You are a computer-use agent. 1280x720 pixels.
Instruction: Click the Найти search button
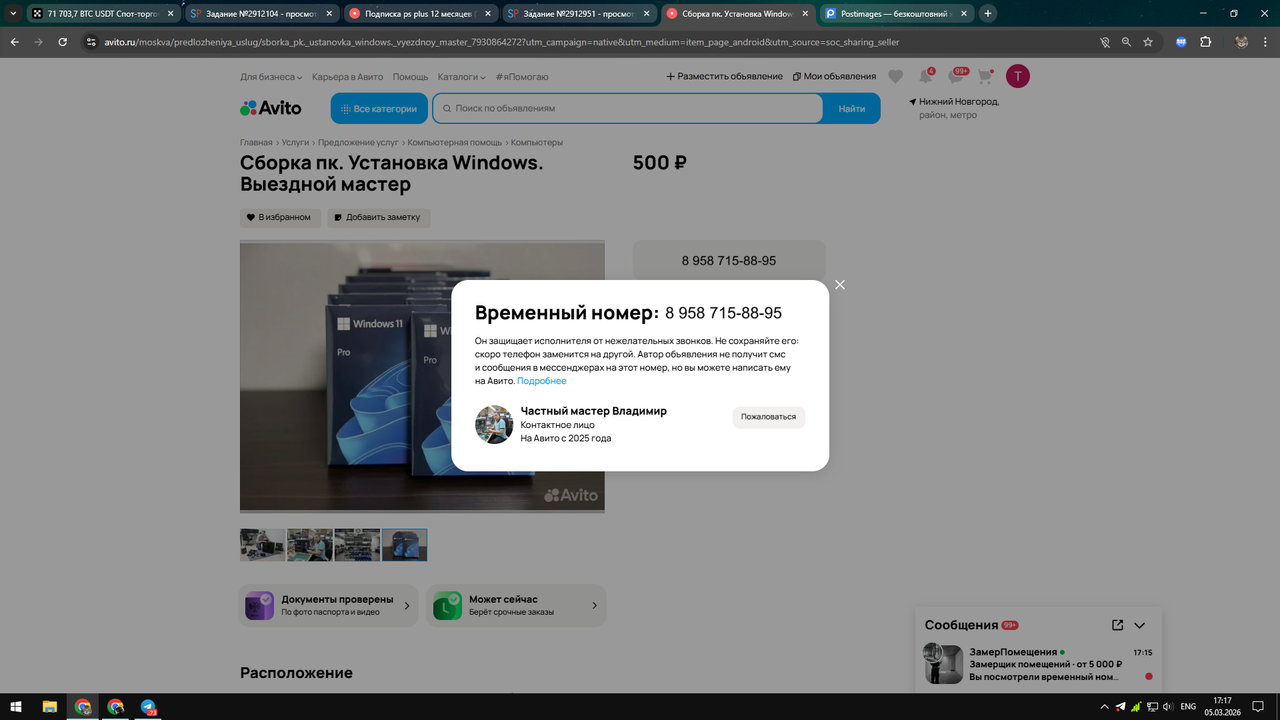point(852,109)
